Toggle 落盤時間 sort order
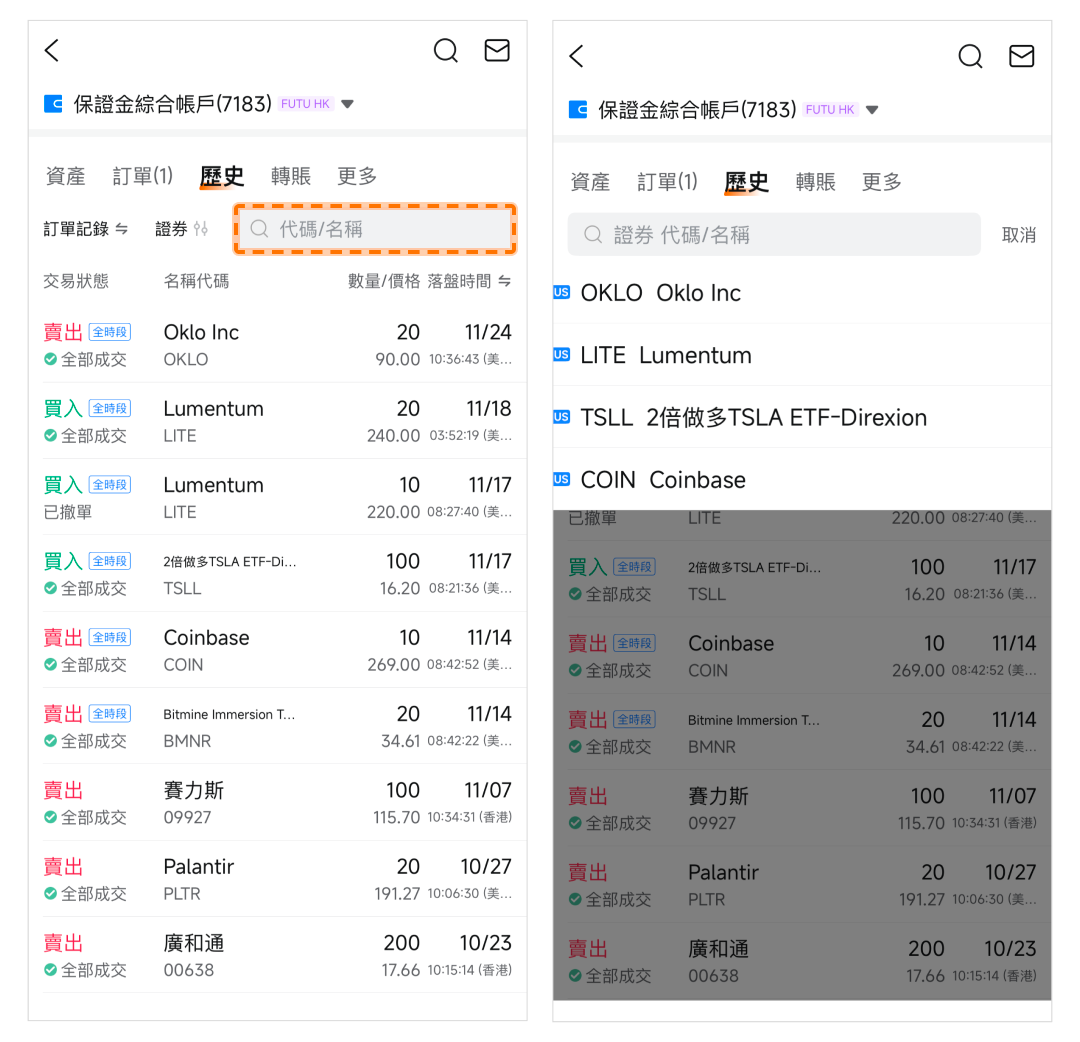This screenshot has width=1080, height=1042. 505,281
